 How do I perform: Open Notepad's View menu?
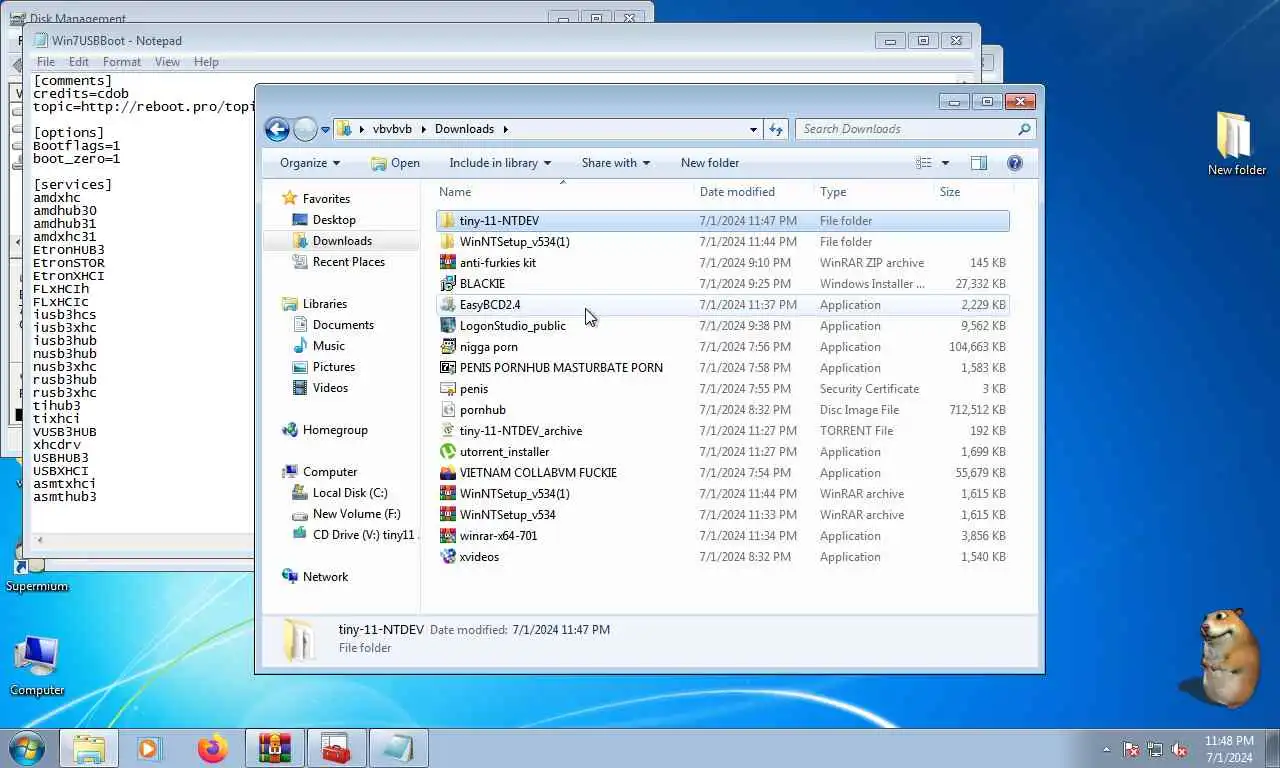(167, 62)
